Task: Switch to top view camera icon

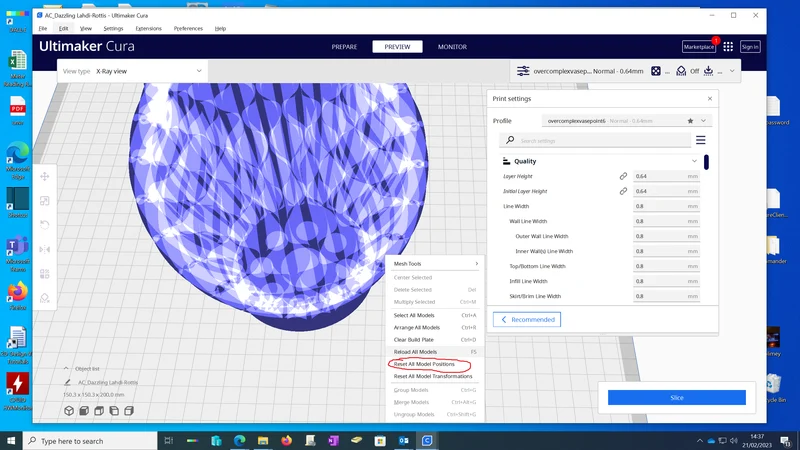Action: click(x=99, y=411)
